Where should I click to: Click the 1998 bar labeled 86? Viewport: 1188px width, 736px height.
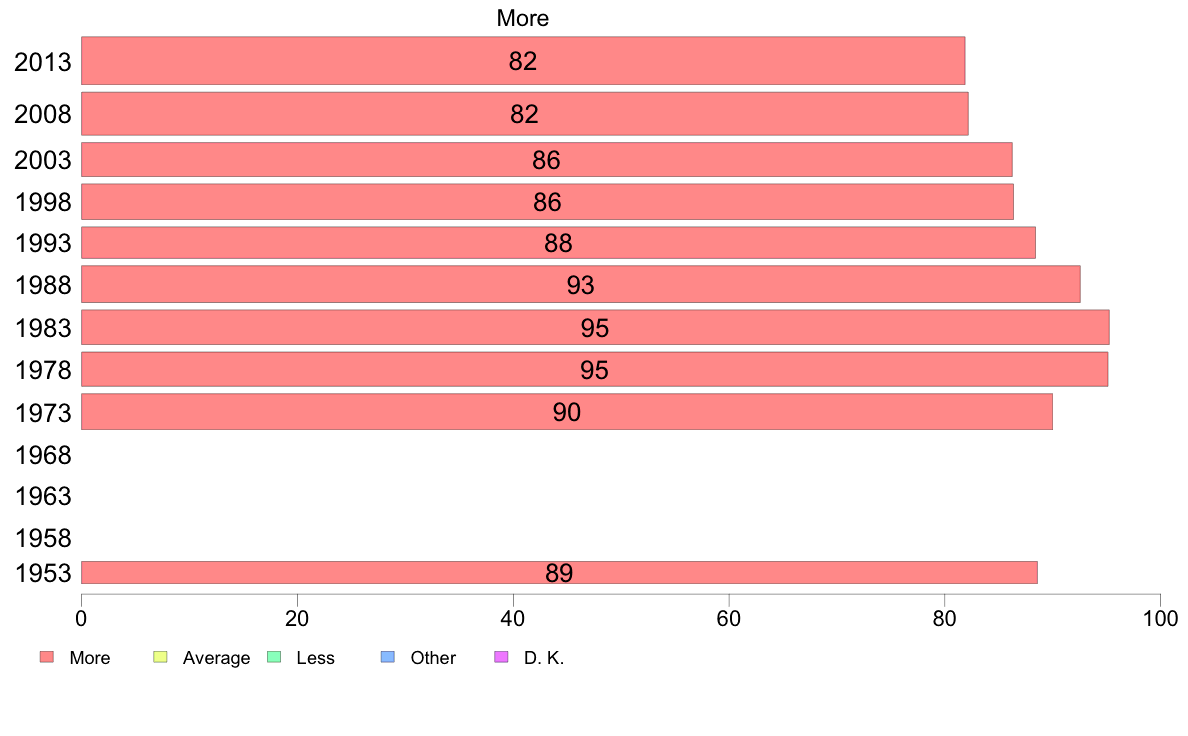click(547, 202)
